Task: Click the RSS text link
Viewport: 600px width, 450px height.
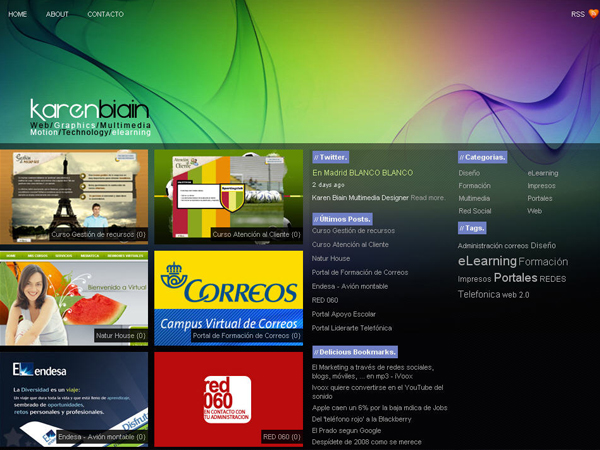Action: pyautogui.click(x=578, y=14)
